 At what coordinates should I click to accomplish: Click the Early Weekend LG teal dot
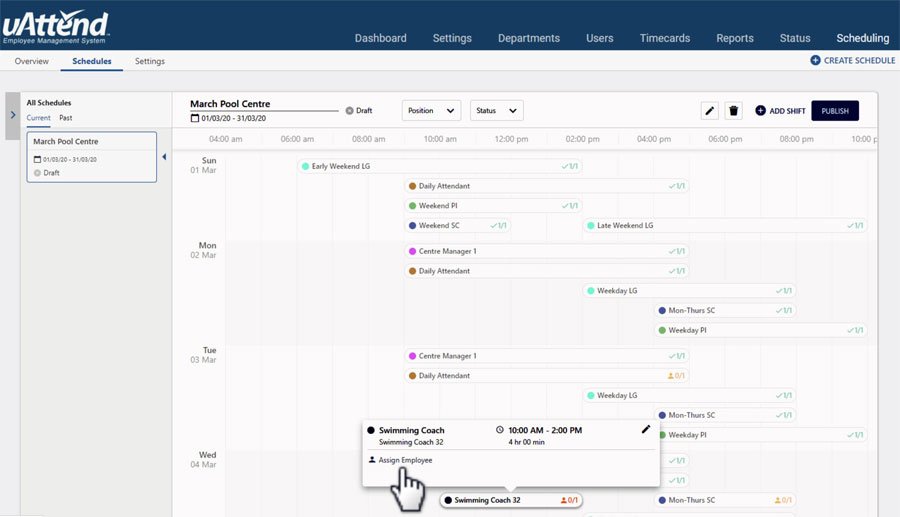305,166
